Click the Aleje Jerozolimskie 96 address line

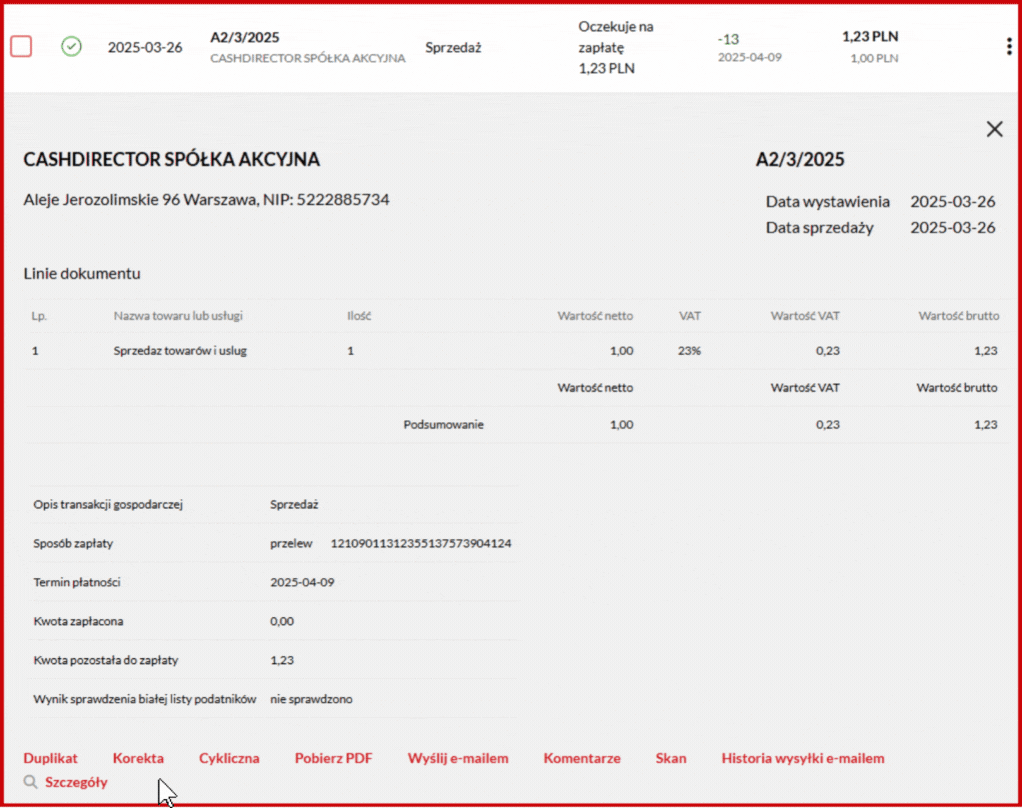[207, 199]
